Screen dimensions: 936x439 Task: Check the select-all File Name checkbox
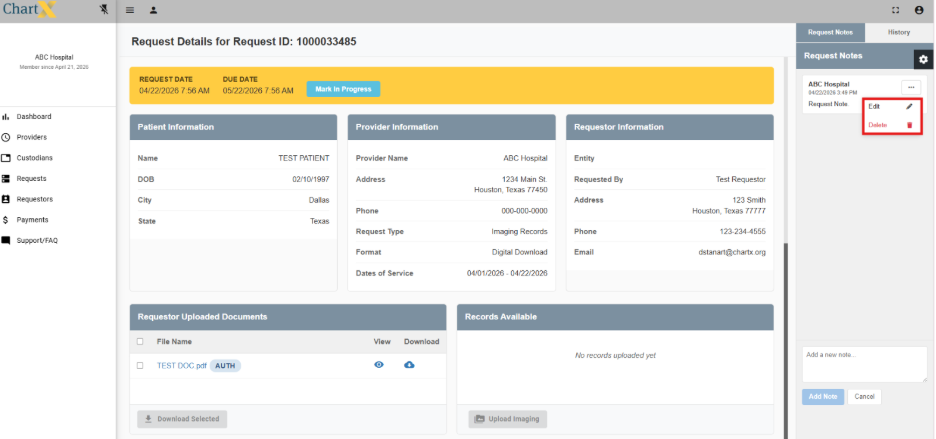(x=140, y=342)
